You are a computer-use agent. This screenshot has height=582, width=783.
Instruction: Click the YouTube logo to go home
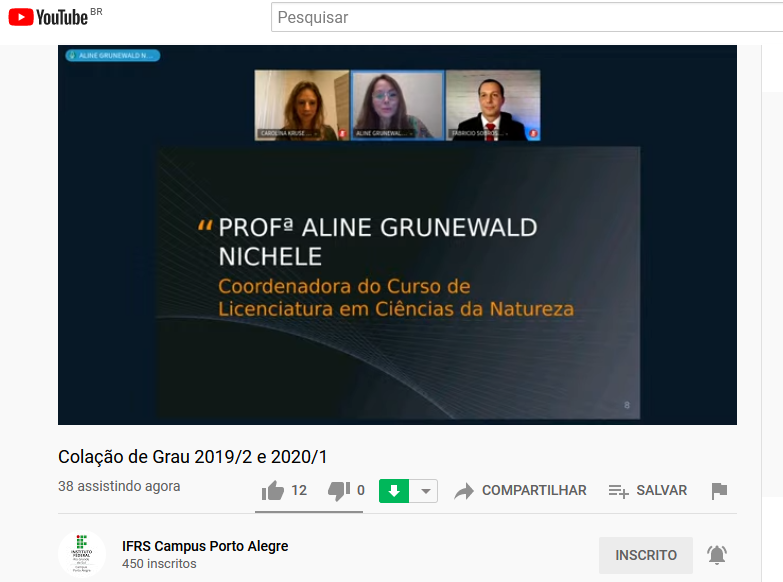coord(48,17)
